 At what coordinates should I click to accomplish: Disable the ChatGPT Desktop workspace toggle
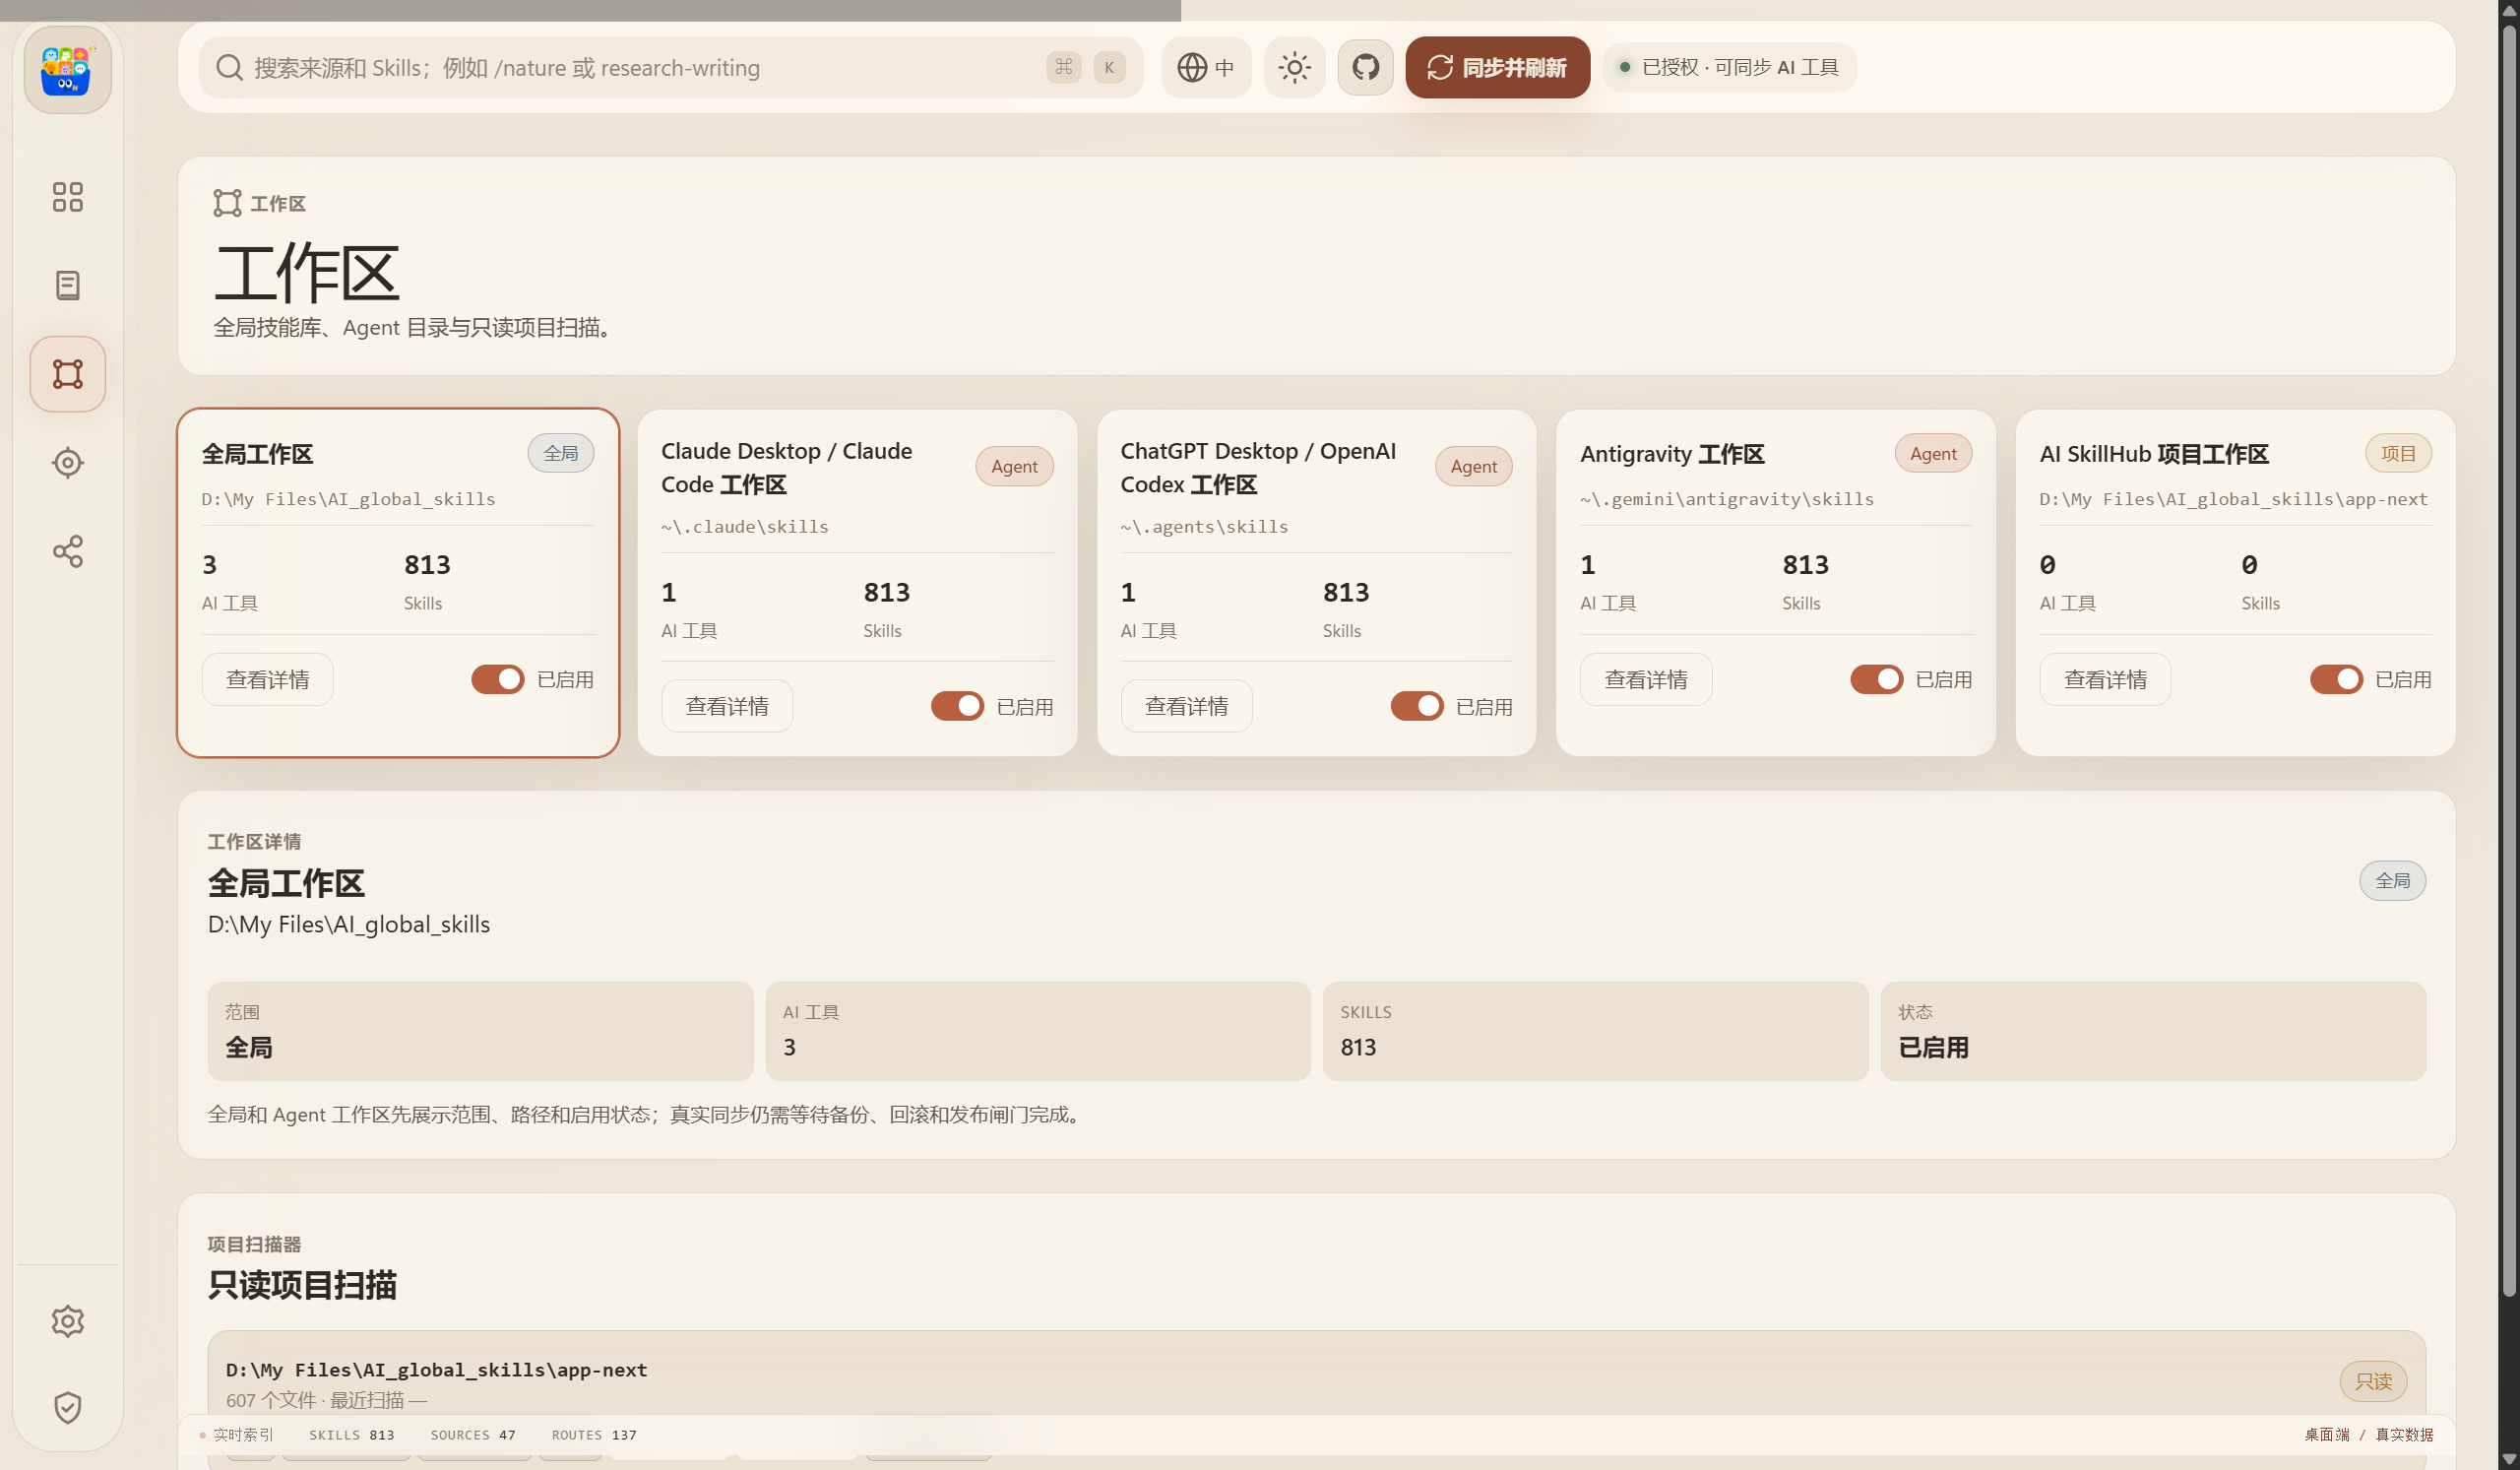pyautogui.click(x=1417, y=707)
